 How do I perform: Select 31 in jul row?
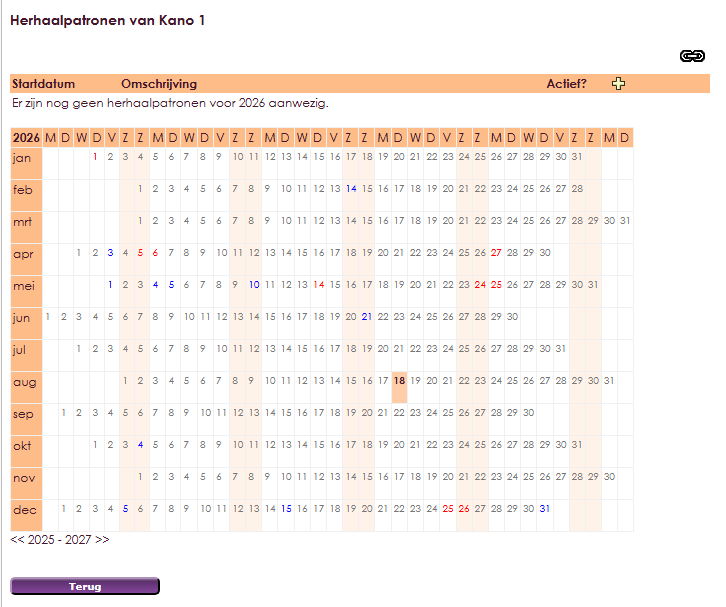pyautogui.click(x=561, y=349)
